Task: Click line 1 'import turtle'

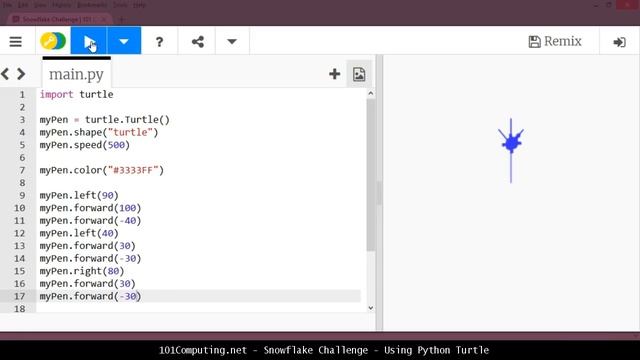Action: point(76,94)
